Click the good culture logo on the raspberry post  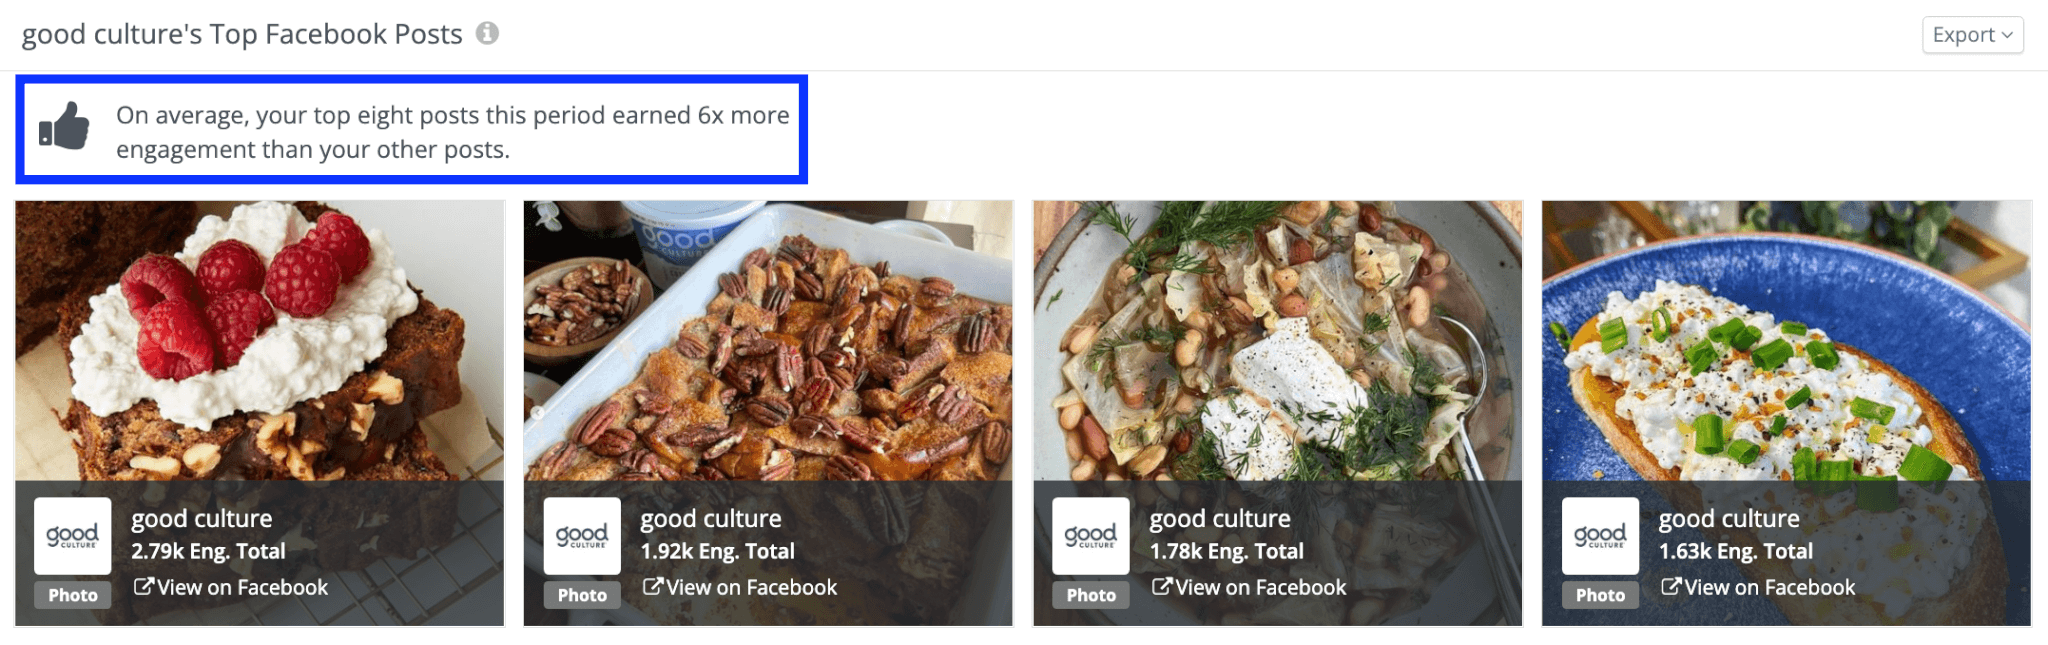click(72, 536)
